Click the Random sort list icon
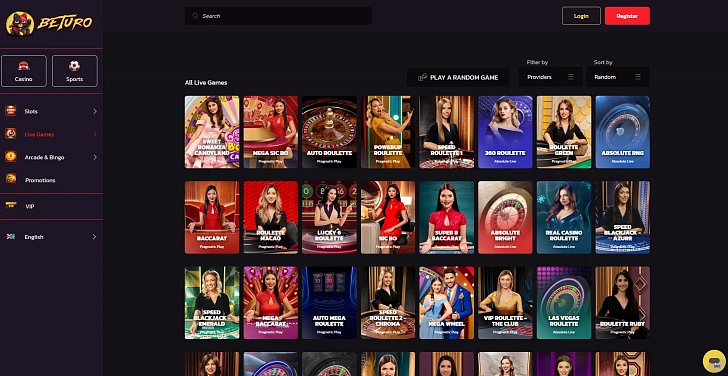The image size is (728, 376). coord(638,77)
